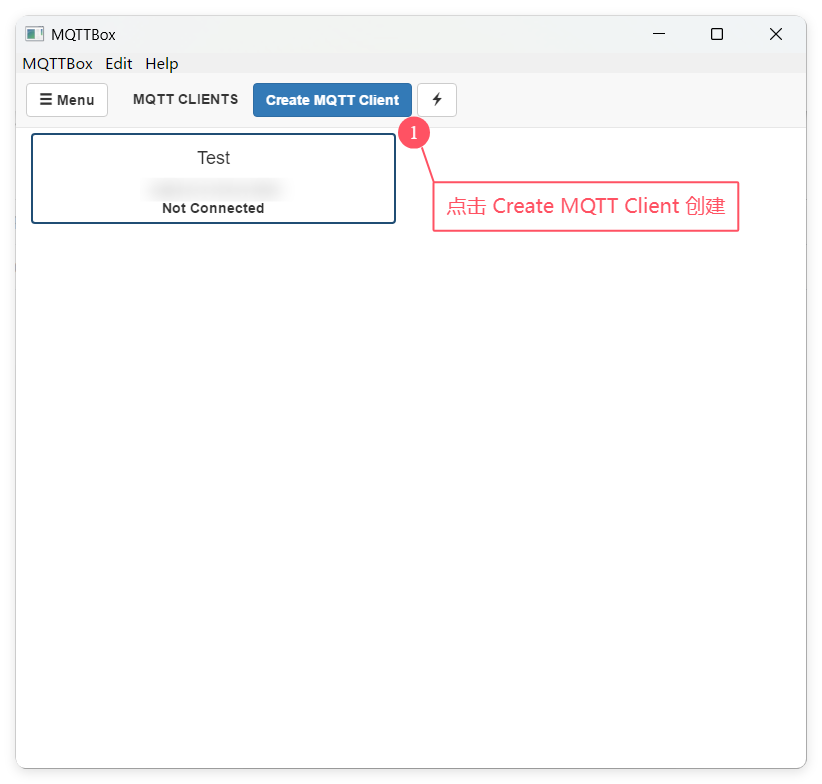Image resolution: width=822 pixels, height=784 pixels.
Task: Open the Help menu
Action: point(161,64)
